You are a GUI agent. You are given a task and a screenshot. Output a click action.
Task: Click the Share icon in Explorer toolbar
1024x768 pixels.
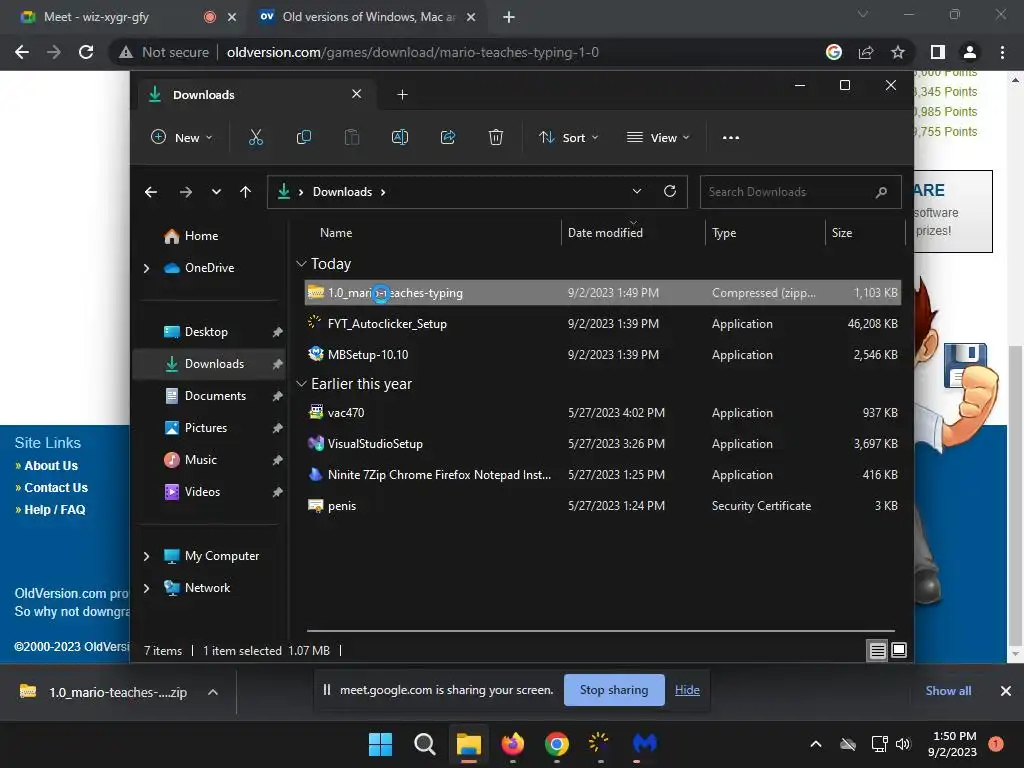click(x=448, y=137)
